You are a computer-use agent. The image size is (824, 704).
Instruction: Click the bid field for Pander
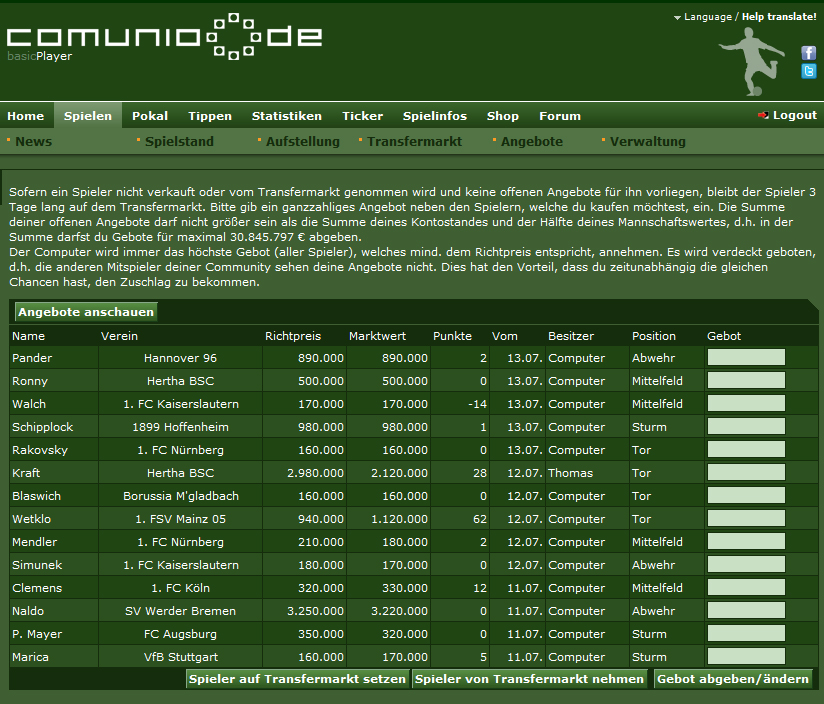tap(746, 357)
